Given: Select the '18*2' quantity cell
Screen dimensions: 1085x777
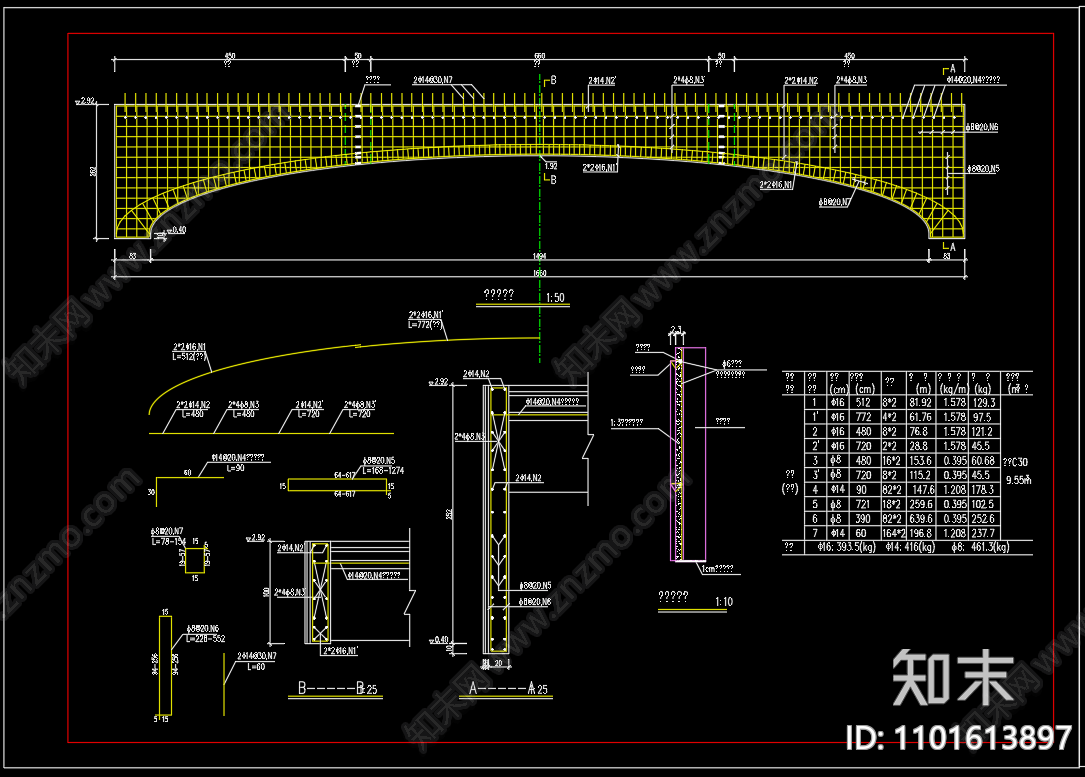Looking at the screenshot, I should (891, 504).
